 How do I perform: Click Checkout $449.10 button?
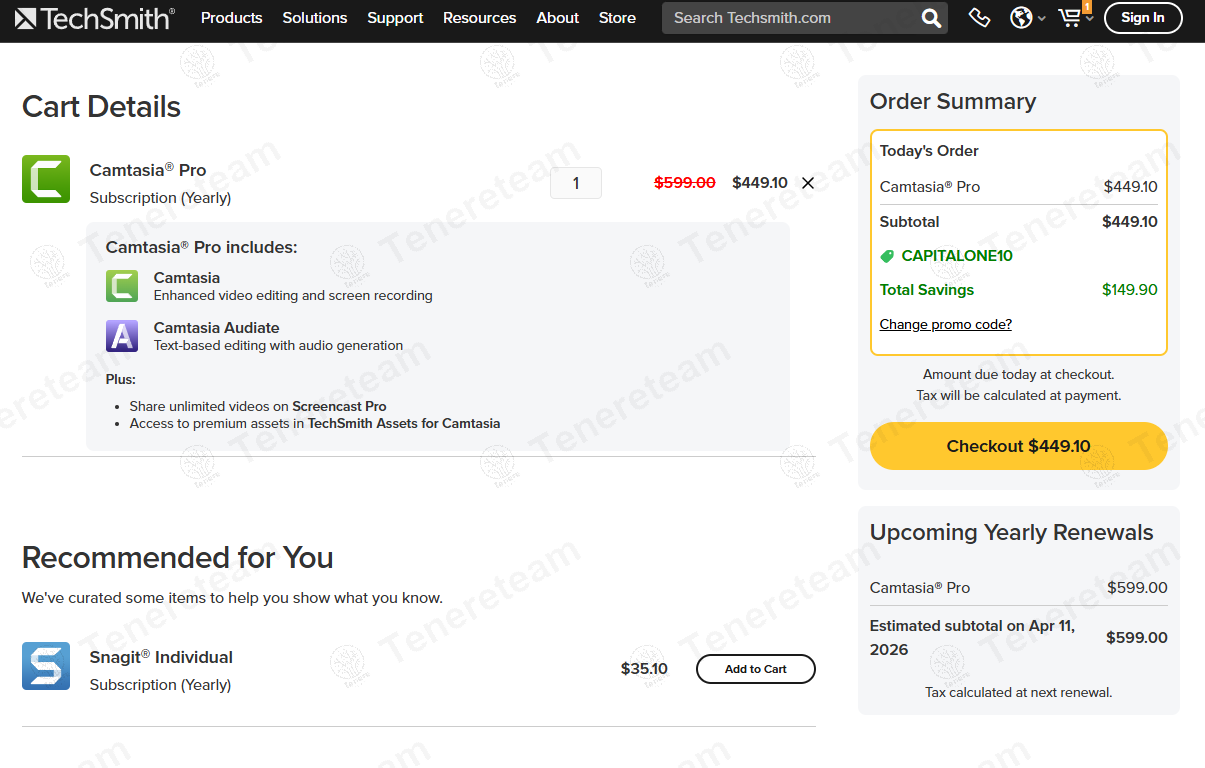pos(1019,446)
